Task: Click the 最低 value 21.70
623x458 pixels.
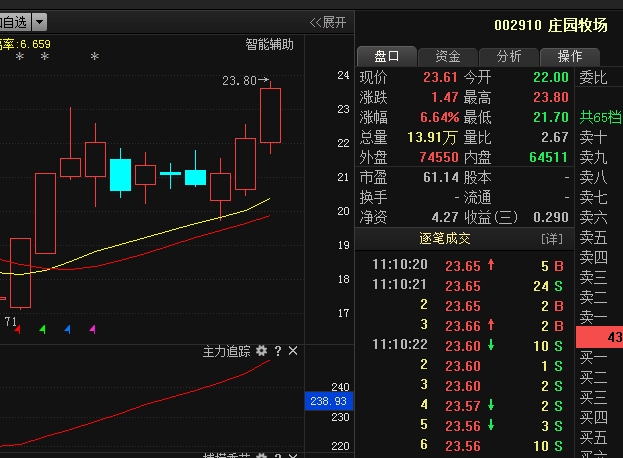Action: [551, 117]
